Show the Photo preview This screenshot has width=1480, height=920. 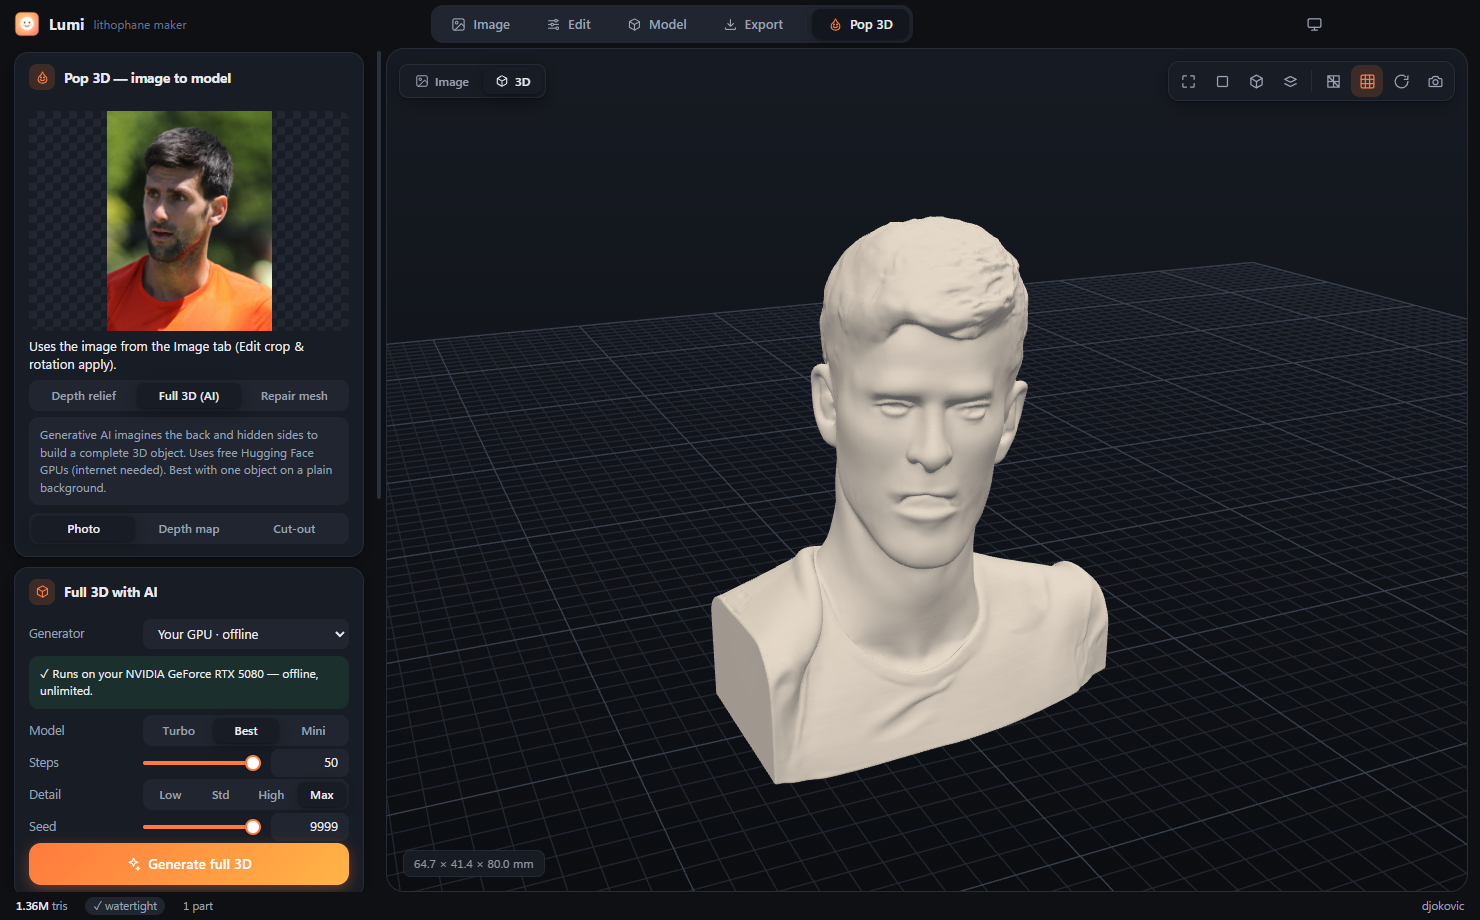coord(84,529)
